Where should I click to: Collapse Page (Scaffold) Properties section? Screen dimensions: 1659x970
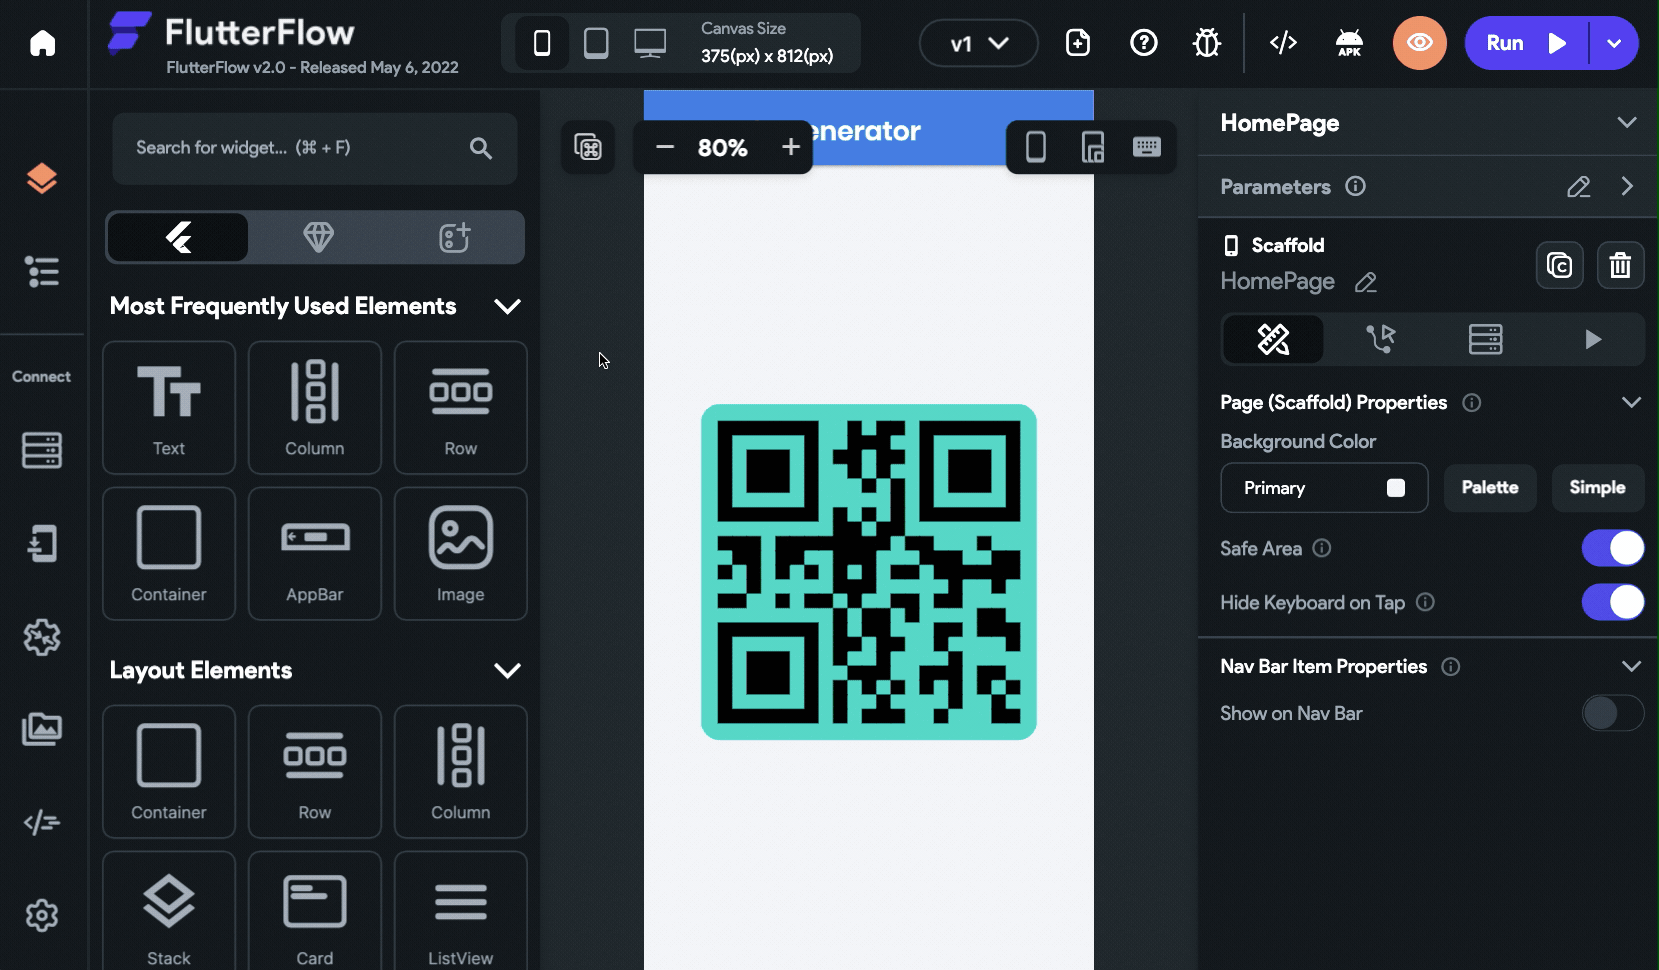click(1631, 402)
